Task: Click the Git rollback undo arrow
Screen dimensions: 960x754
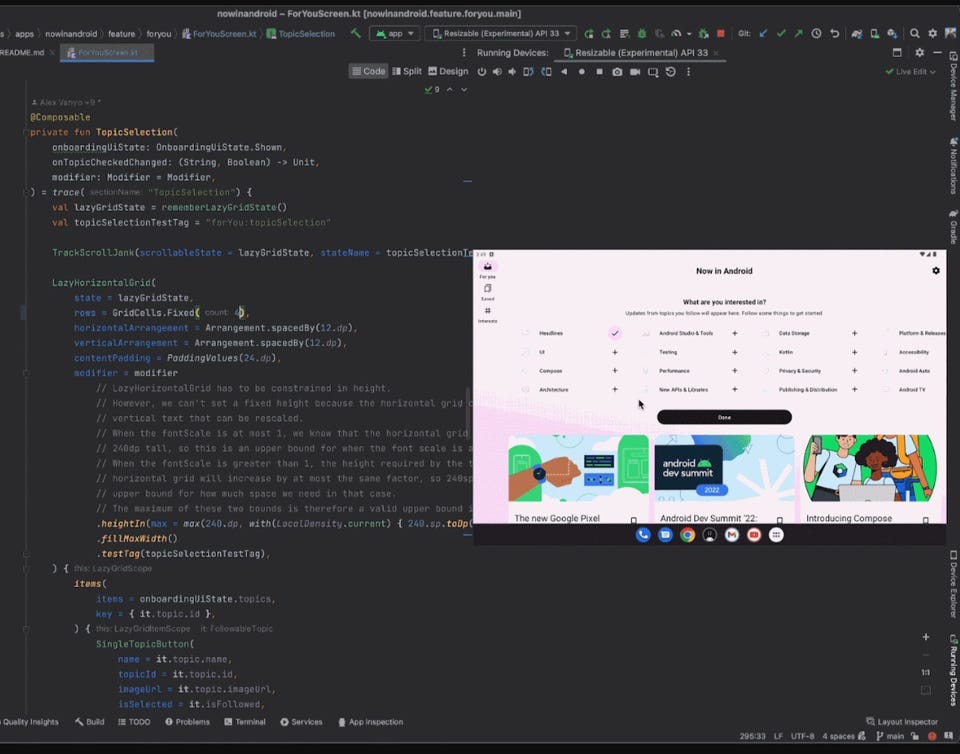Action: (x=834, y=34)
